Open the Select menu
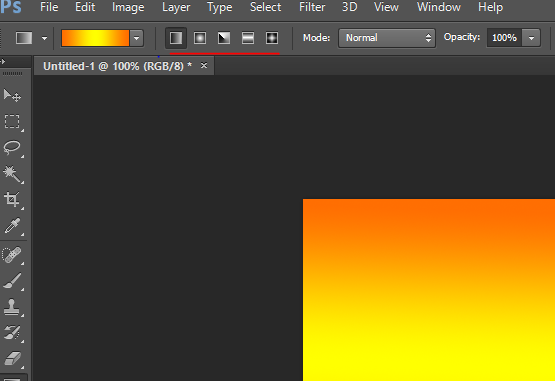This screenshot has height=381, width=555. pos(265,7)
